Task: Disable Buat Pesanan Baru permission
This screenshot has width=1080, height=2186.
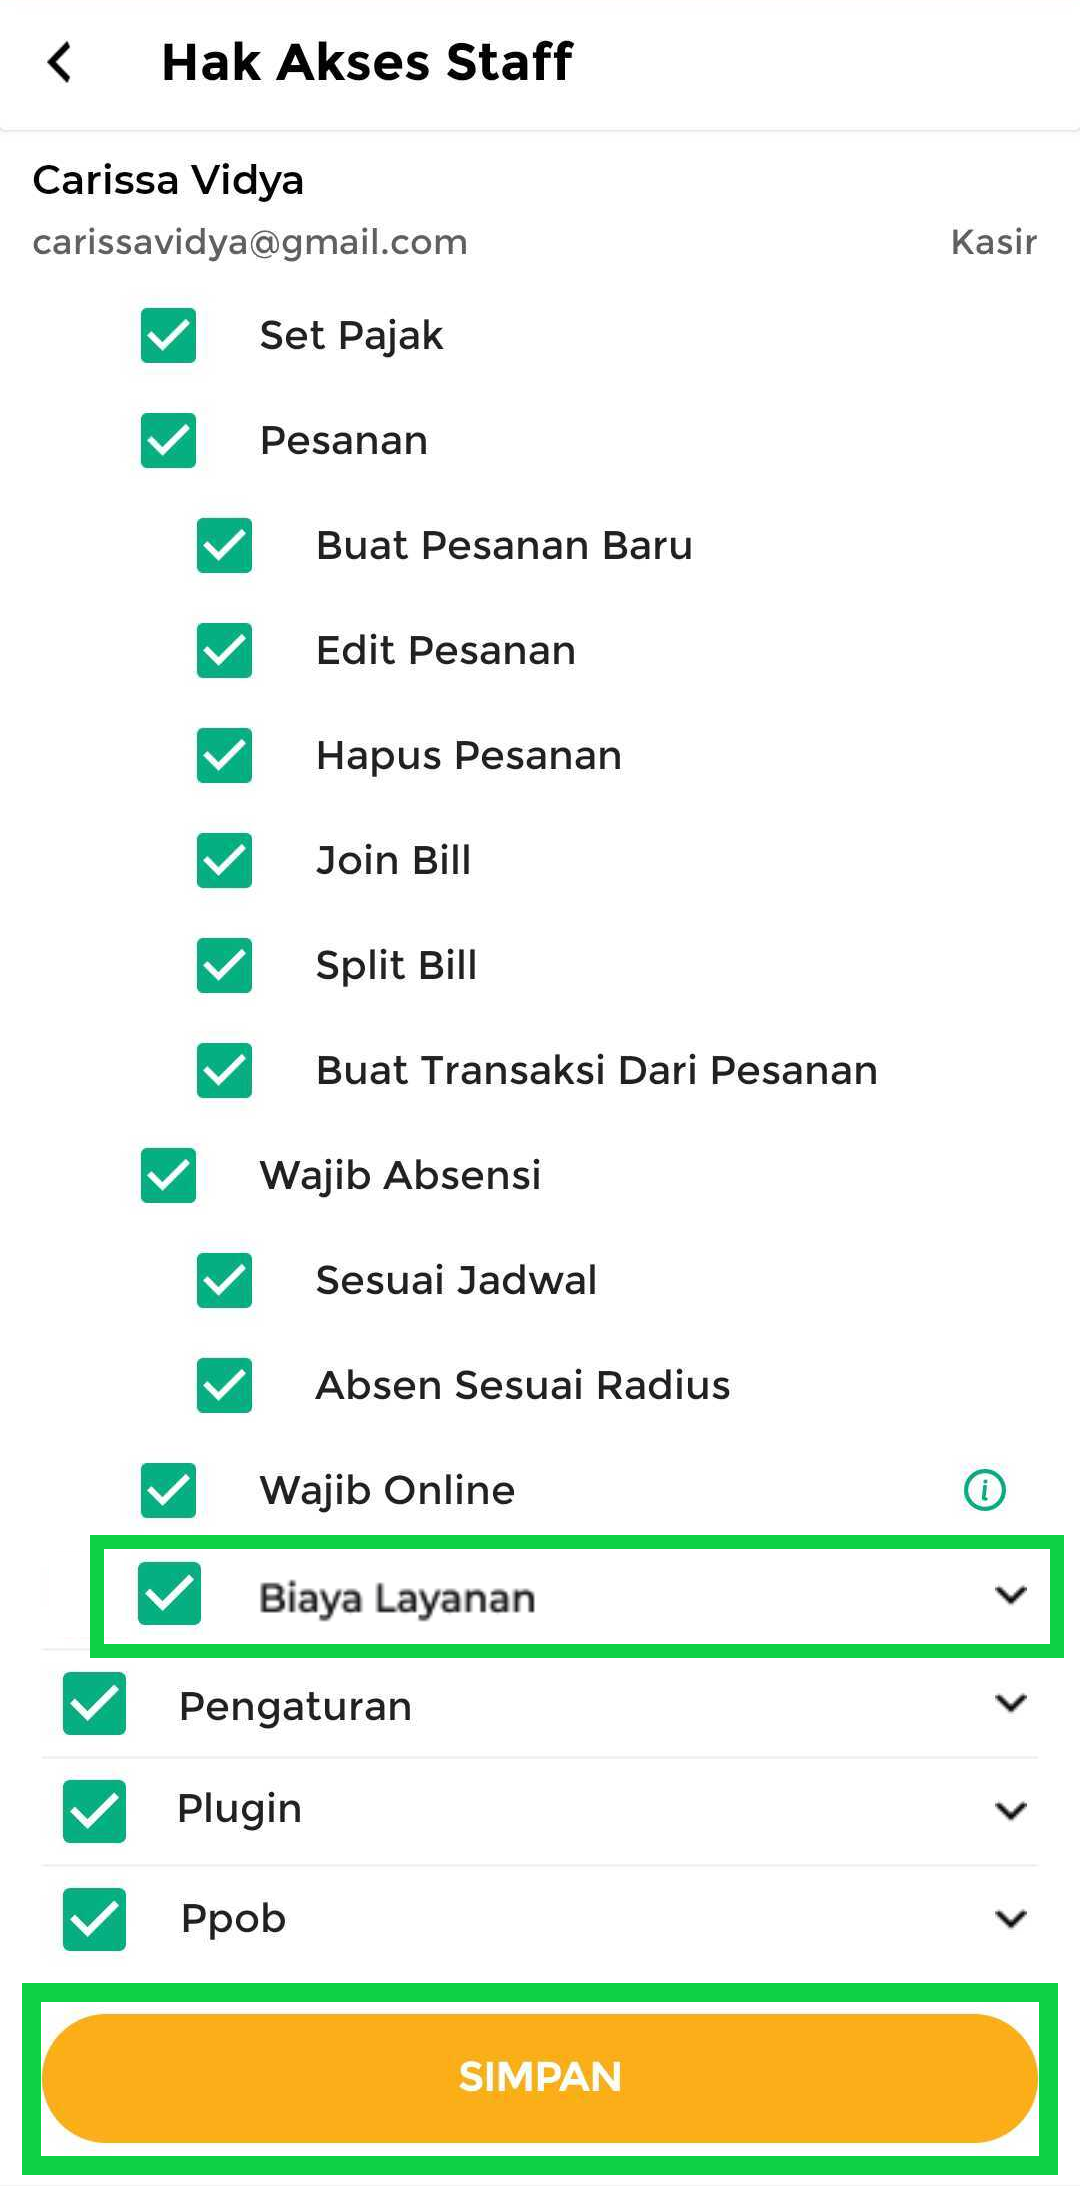Action: point(224,545)
